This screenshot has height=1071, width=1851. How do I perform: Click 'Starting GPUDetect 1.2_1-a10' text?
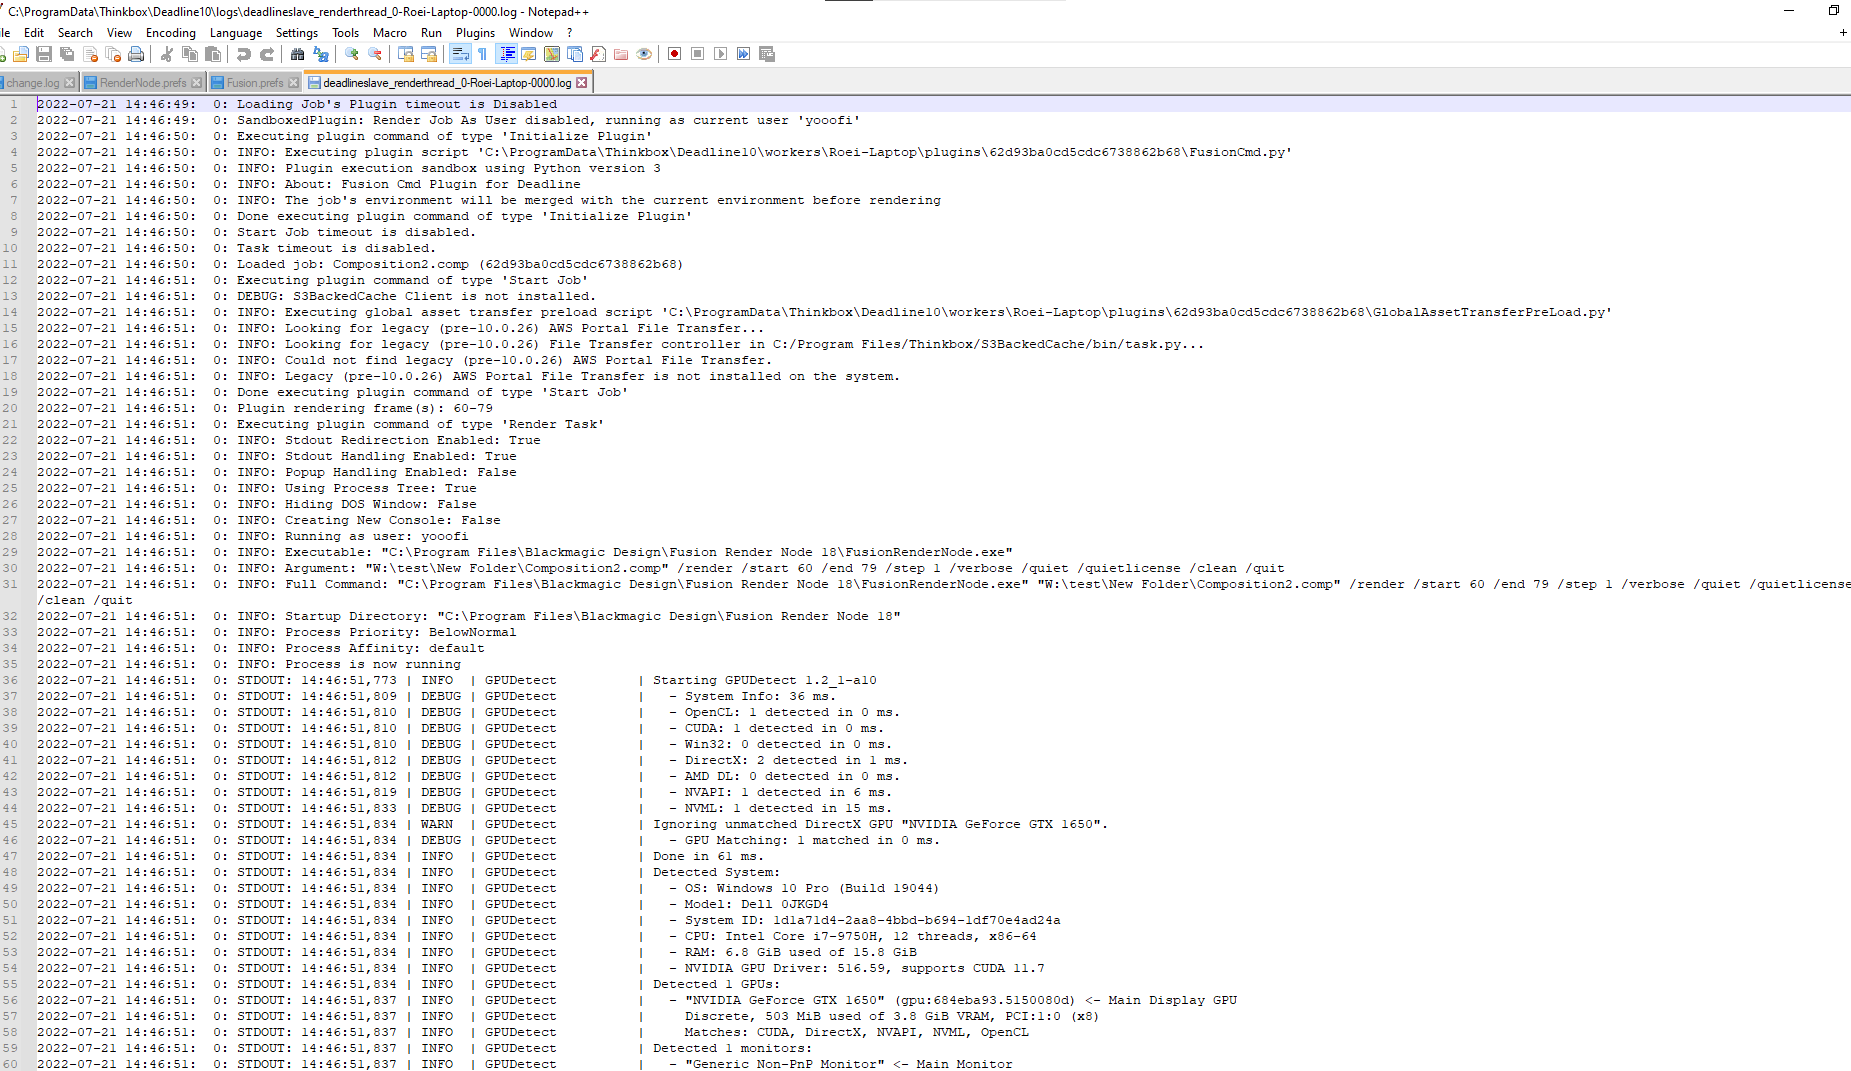(x=765, y=680)
